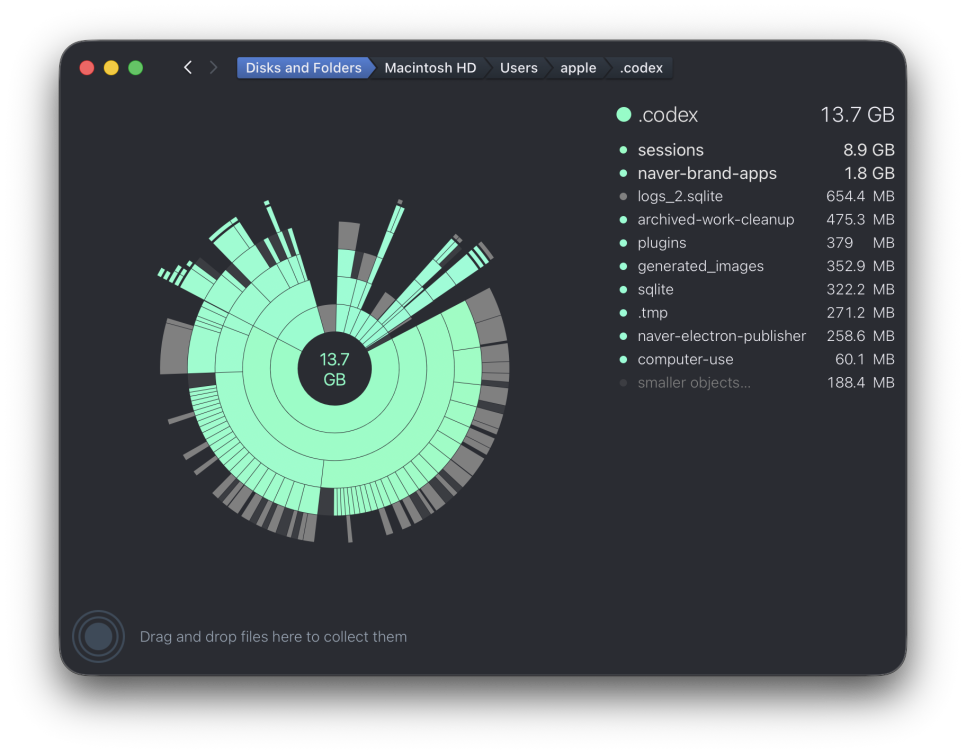Go to Macintosh HD breadcrumb

[430, 68]
